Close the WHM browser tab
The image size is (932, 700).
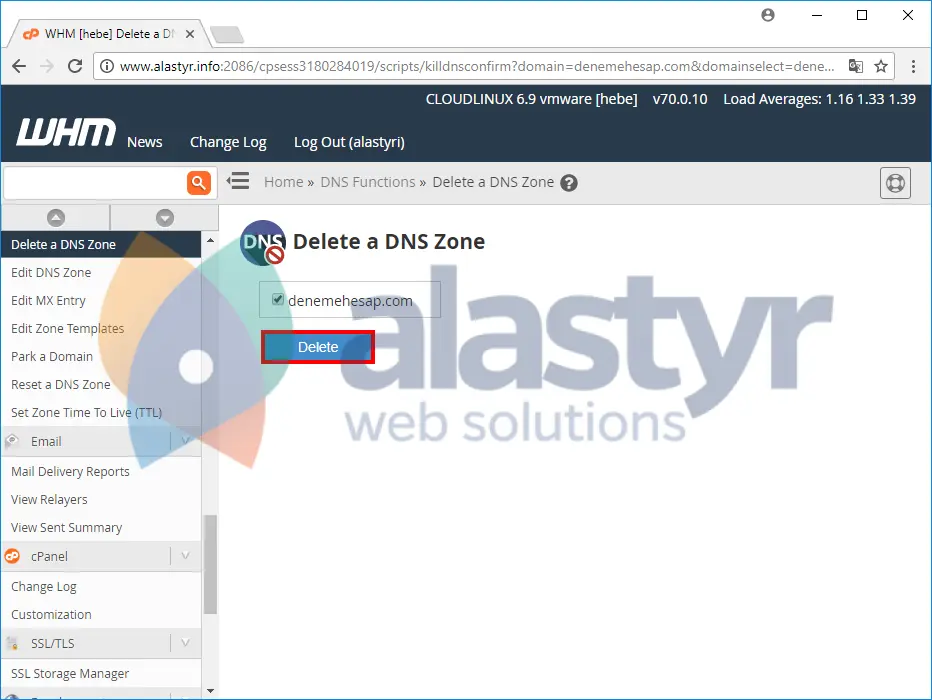[190, 34]
